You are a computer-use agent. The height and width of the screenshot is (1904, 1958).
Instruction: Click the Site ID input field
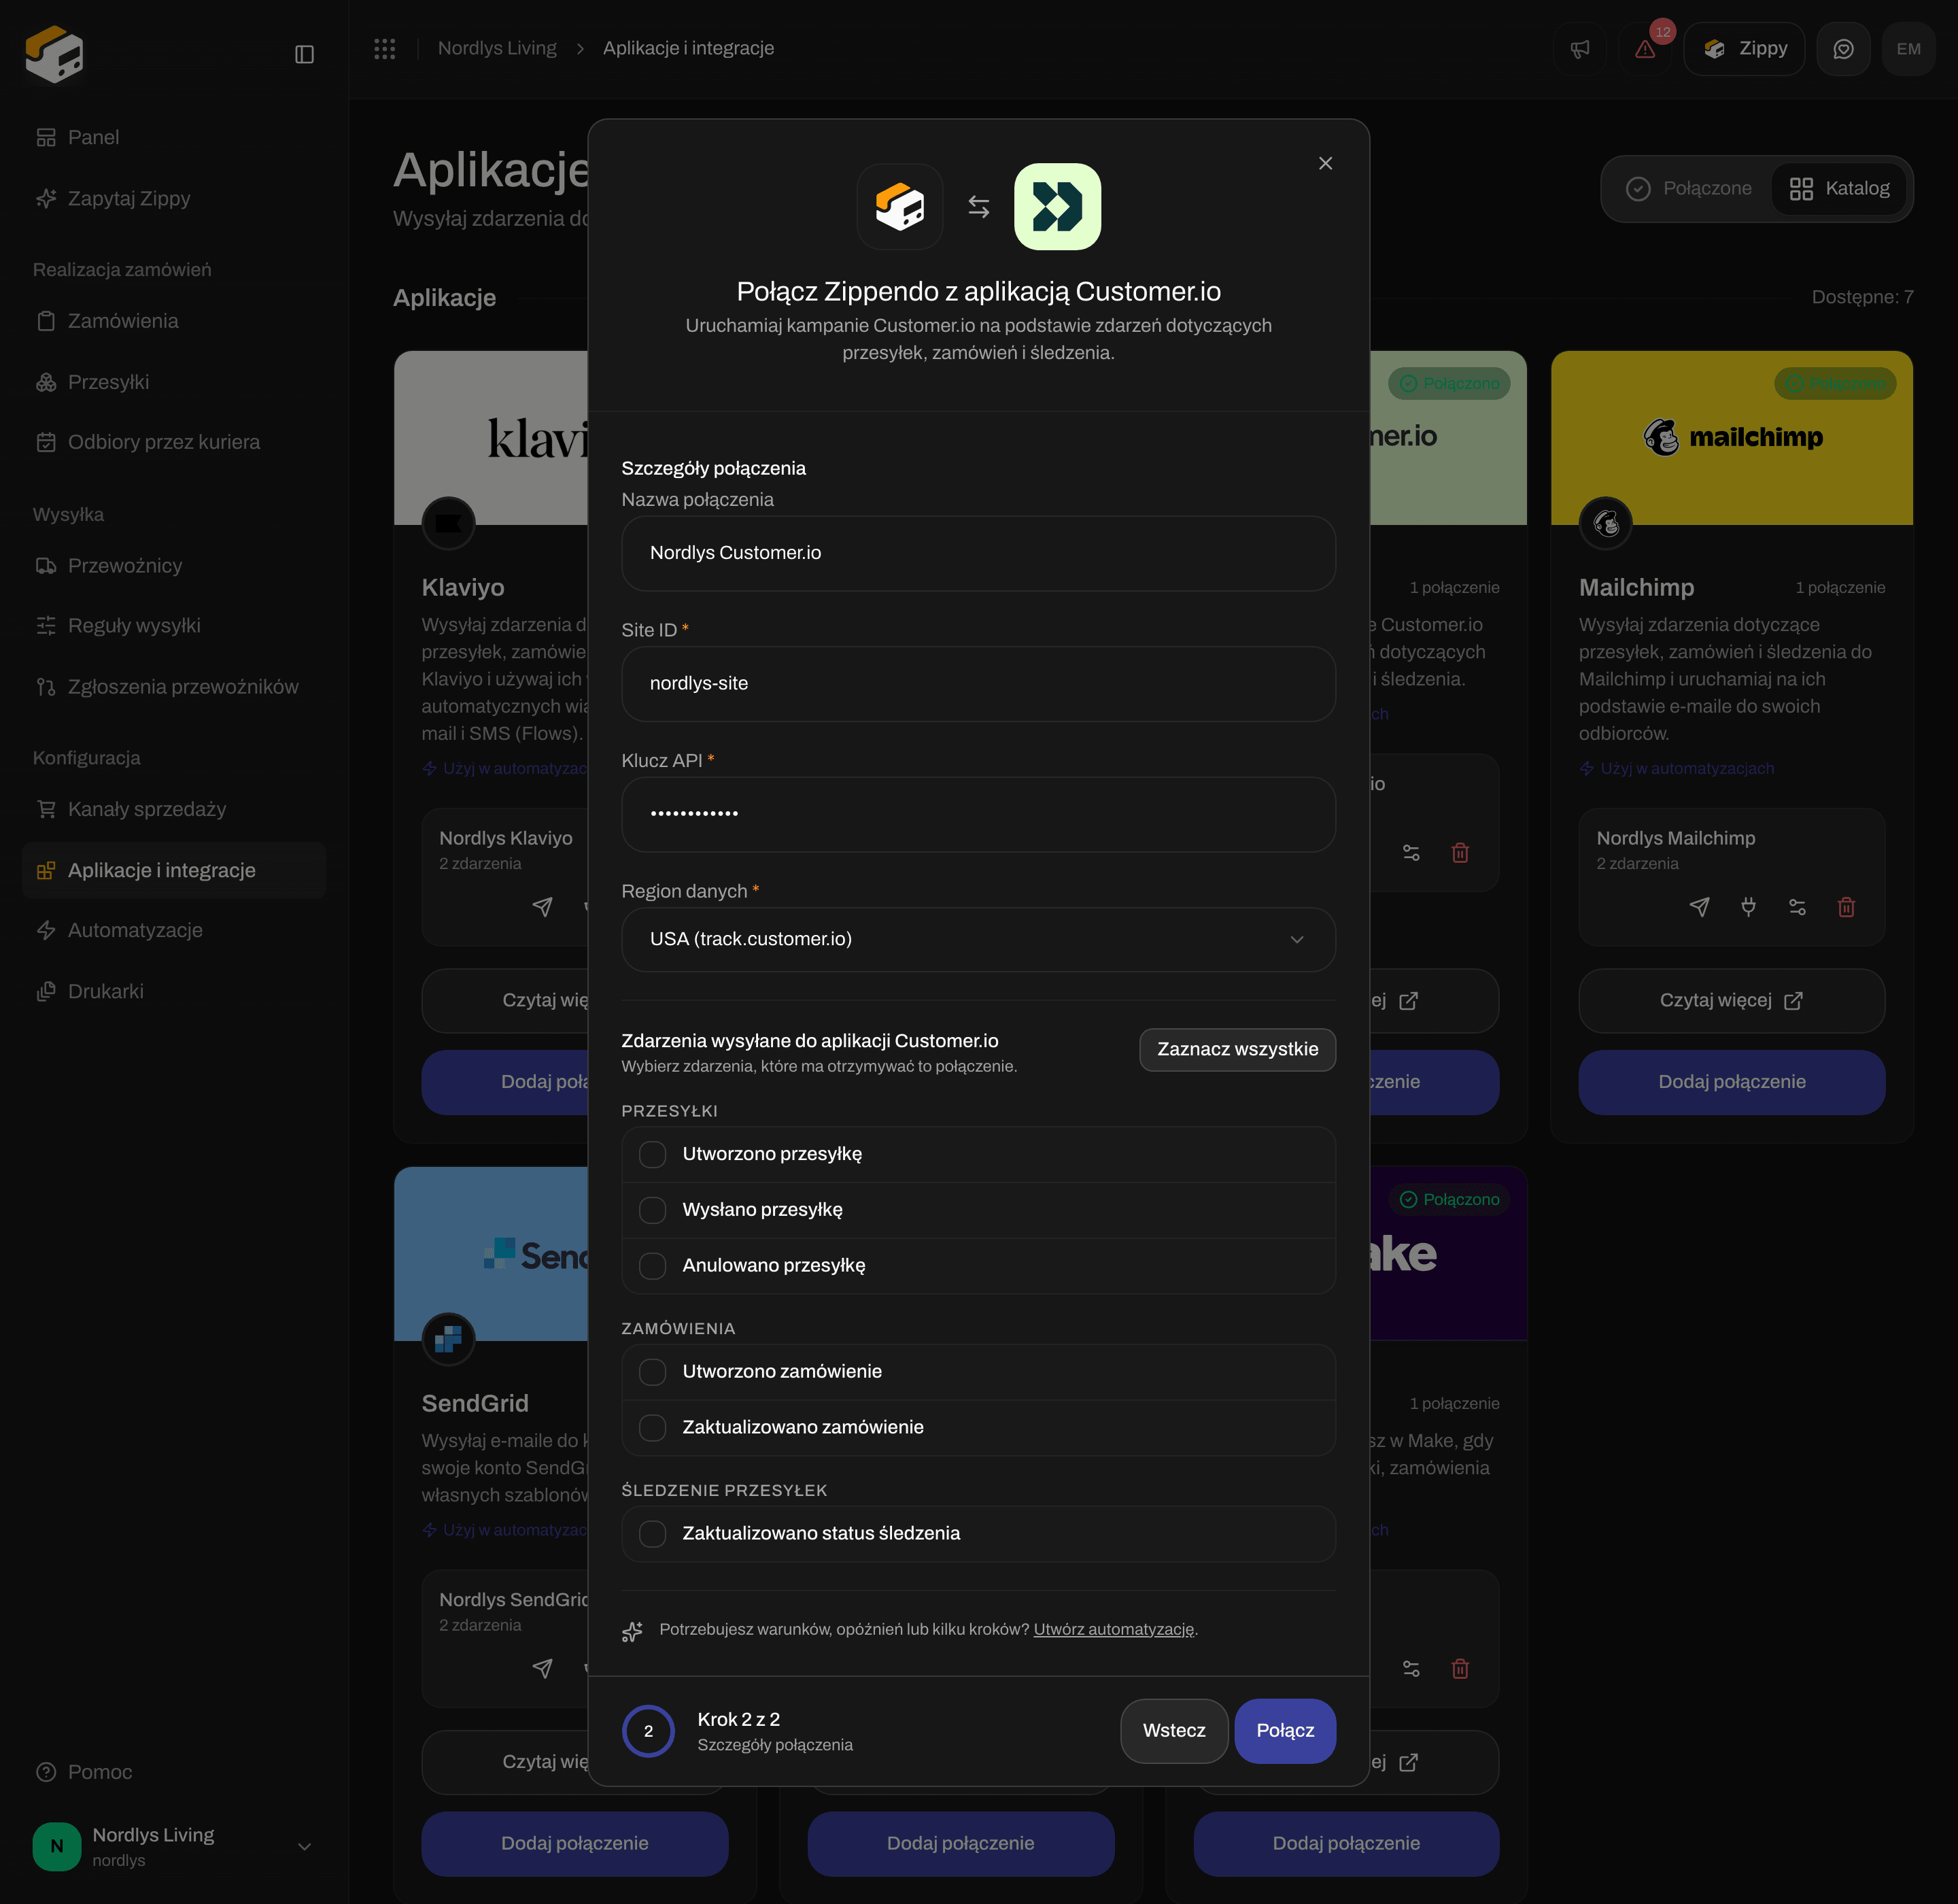coord(978,683)
